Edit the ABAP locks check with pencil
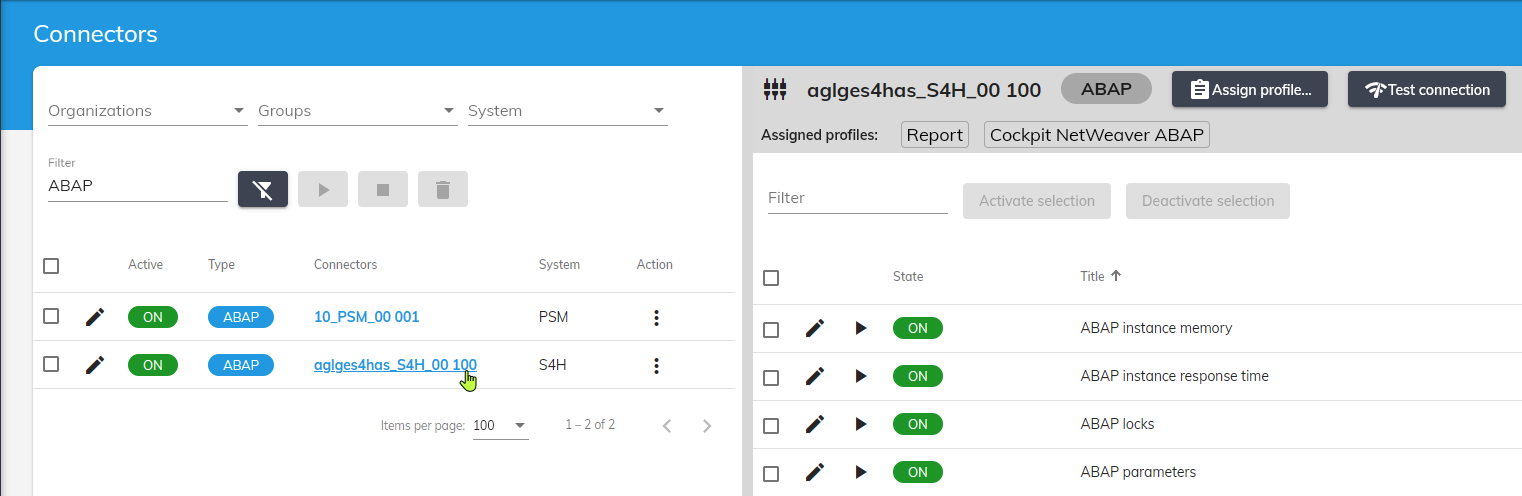Screen dimensions: 1522x496 tap(815, 424)
